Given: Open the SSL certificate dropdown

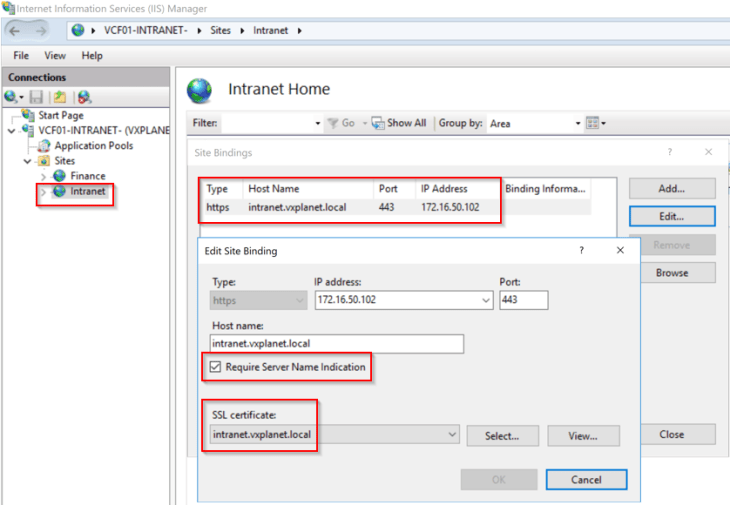Looking at the screenshot, I should (x=452, y=435).
